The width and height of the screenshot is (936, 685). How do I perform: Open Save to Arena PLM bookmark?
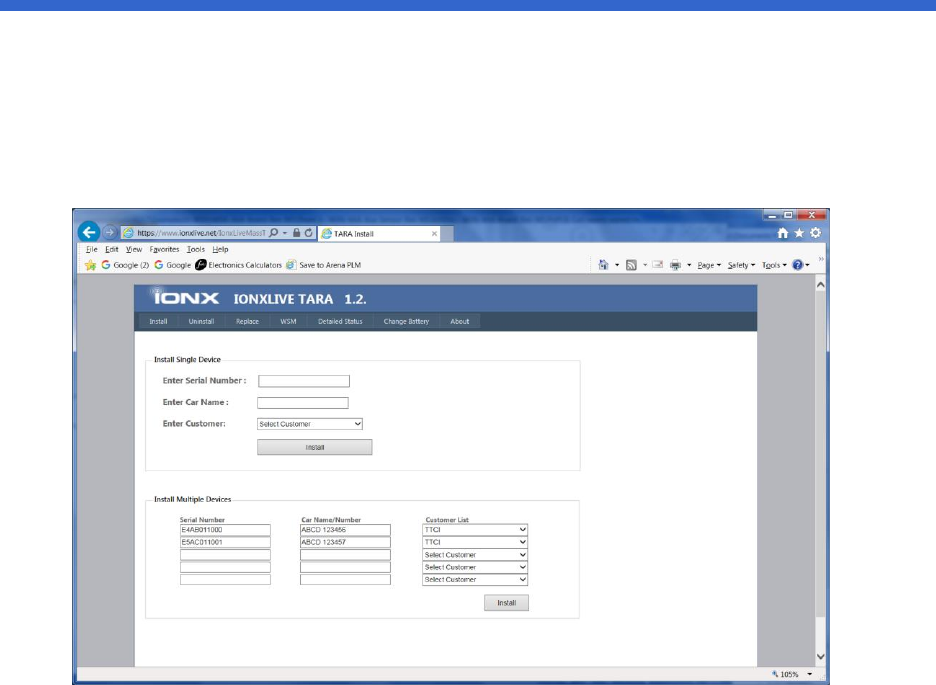pos(324,265)
